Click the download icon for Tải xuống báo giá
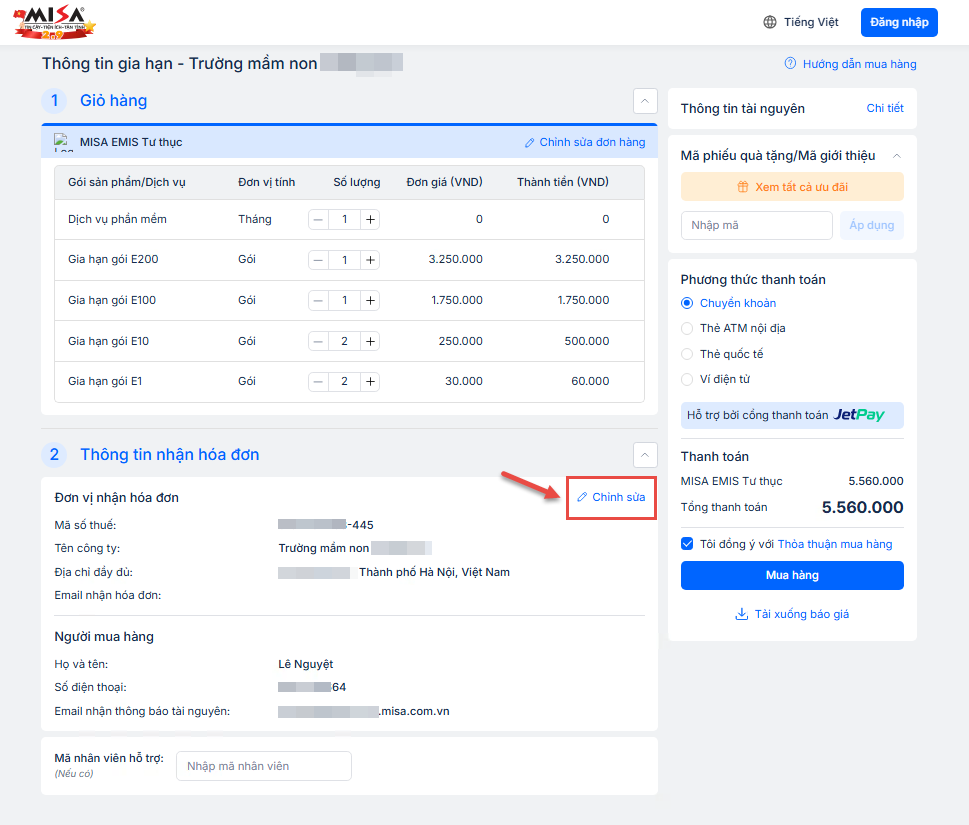The height and width of the screenshot is (825, 969). pyautogui.click(x=741, y=614)
